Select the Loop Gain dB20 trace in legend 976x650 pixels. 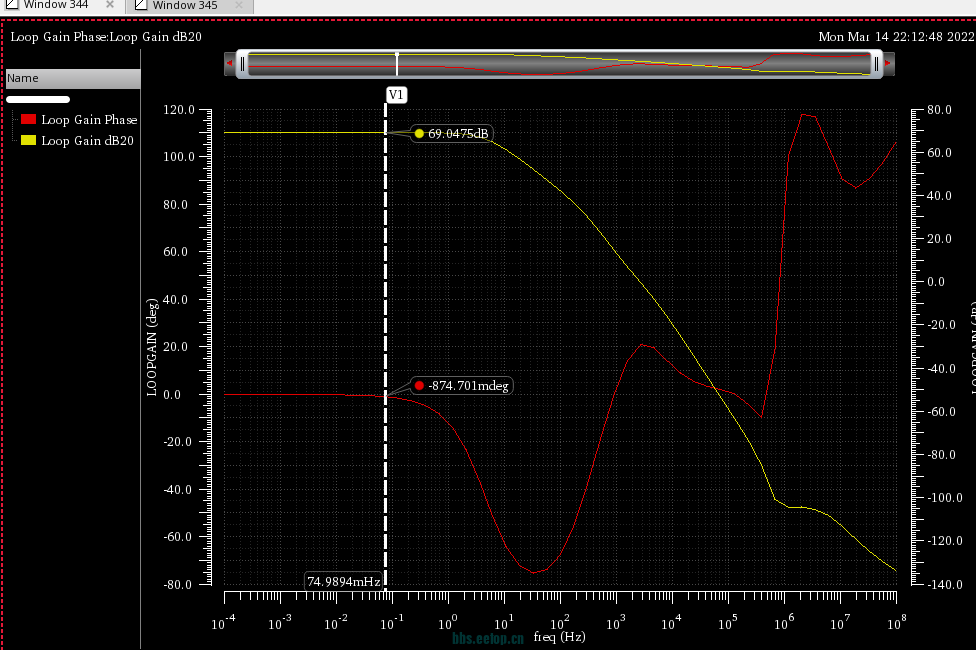(x=88, y=141)
